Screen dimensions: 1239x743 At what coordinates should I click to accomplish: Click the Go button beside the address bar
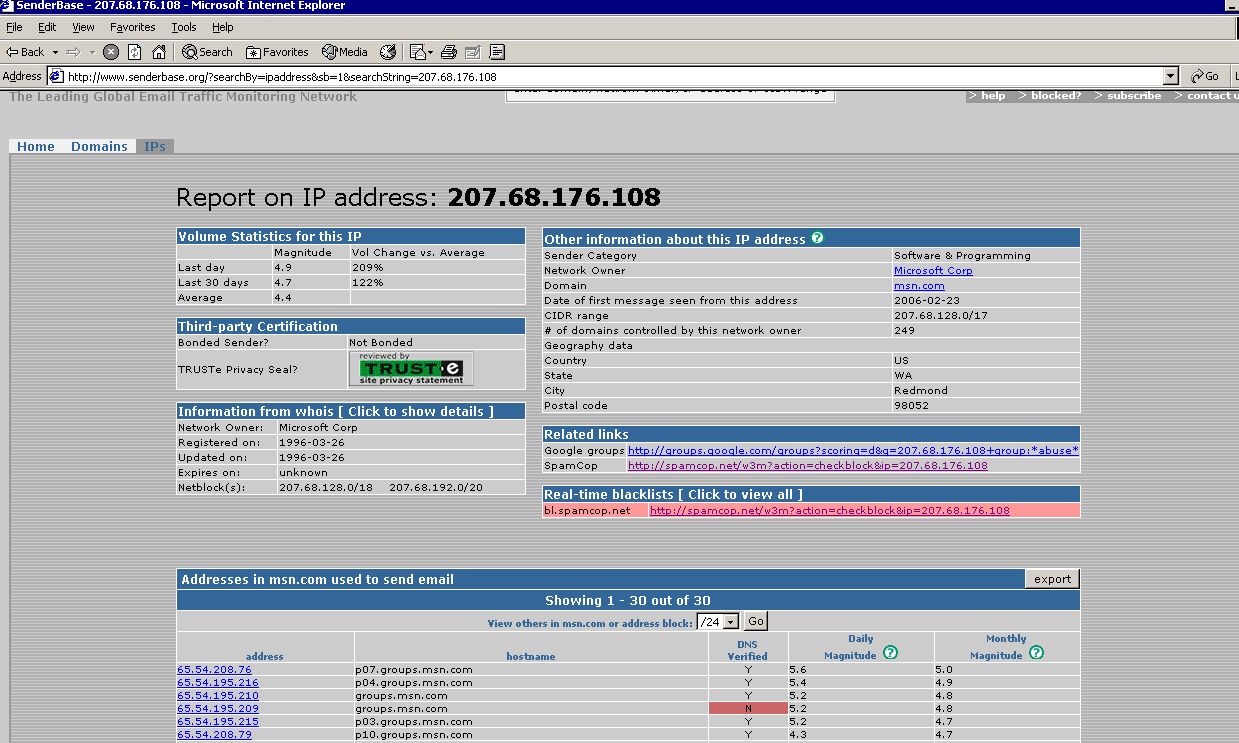point(1205,76)
